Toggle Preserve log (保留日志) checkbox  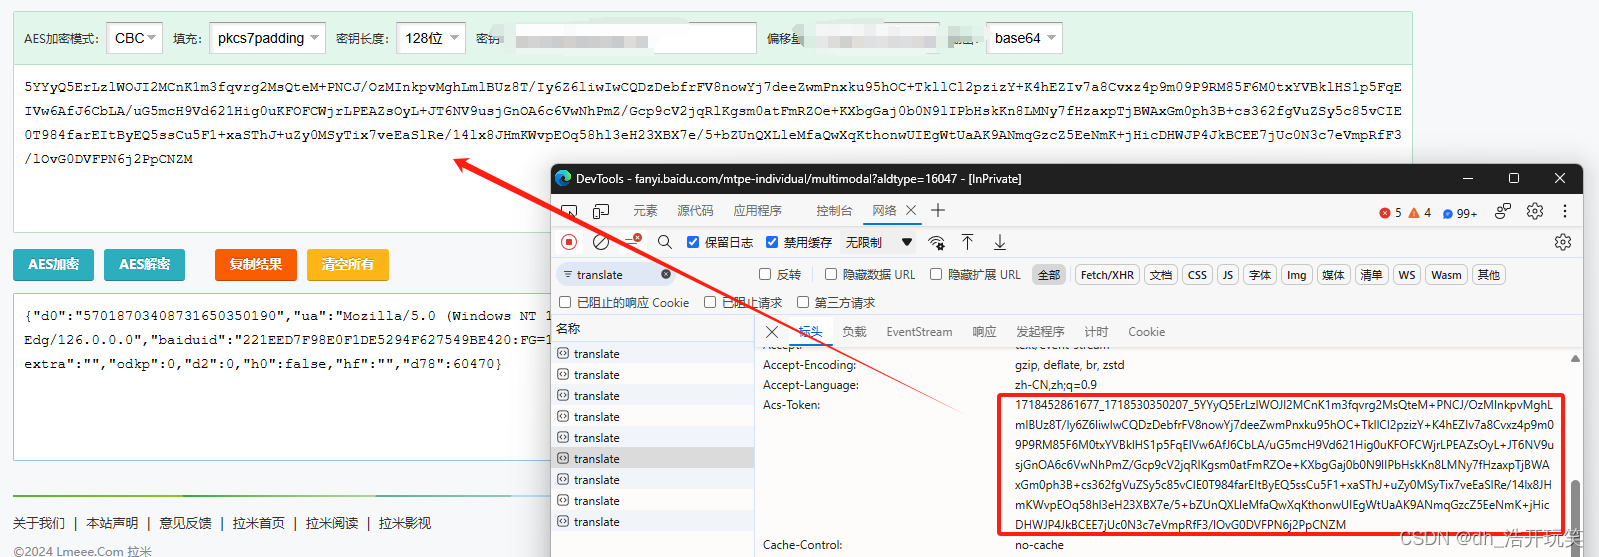[693, 242]
